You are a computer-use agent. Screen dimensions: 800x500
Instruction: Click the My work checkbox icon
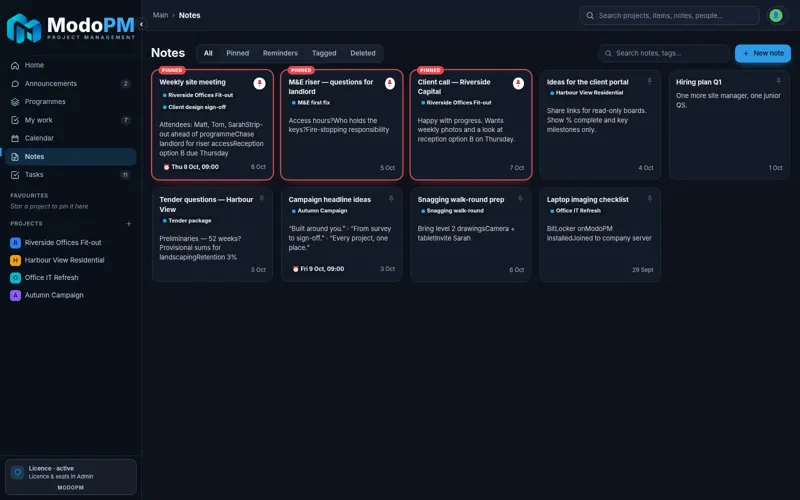click(15, 120)
